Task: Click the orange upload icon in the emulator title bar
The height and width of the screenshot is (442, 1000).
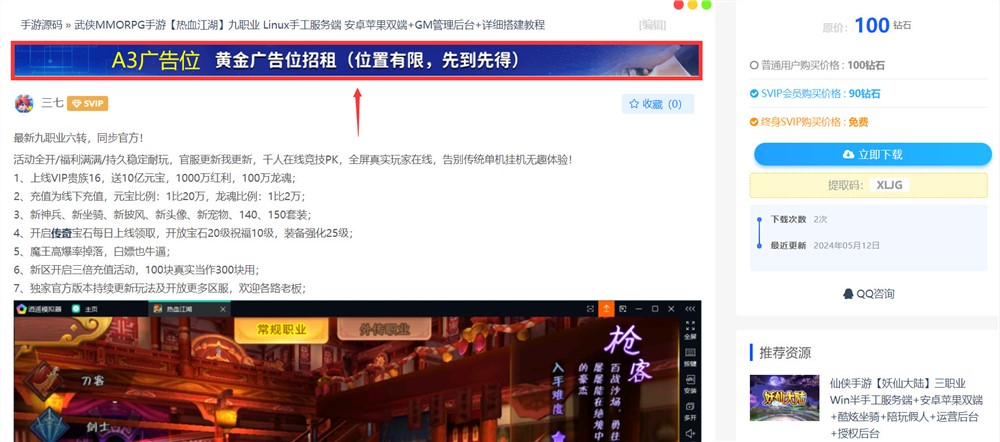Action: pos(605,309)
